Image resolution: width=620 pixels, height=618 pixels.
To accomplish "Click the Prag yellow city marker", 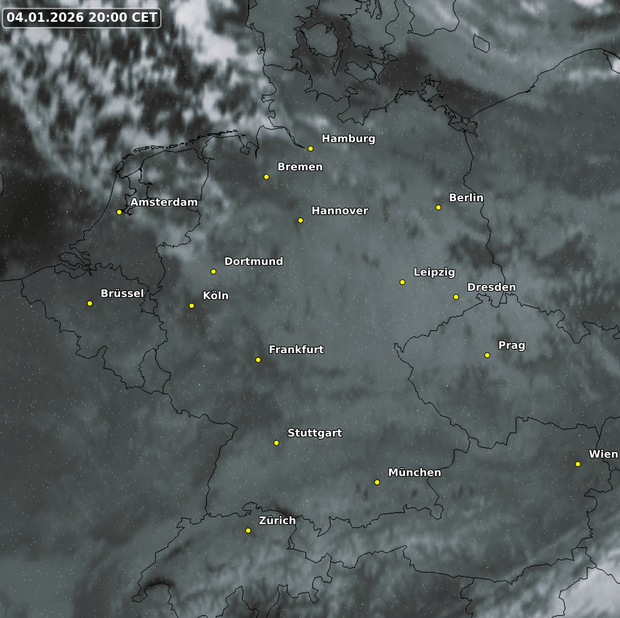I will pyautogui.click(x=487, y=355).
